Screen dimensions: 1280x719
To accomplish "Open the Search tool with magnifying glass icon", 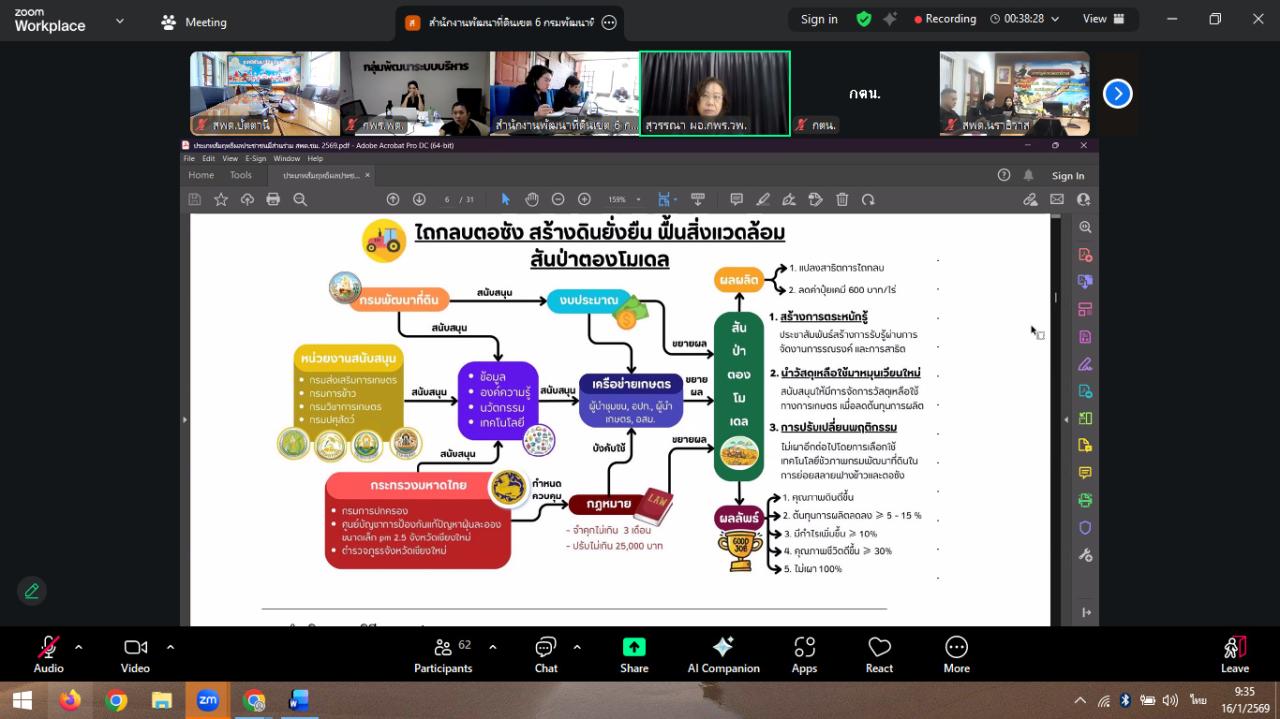I will pos(300,199).
